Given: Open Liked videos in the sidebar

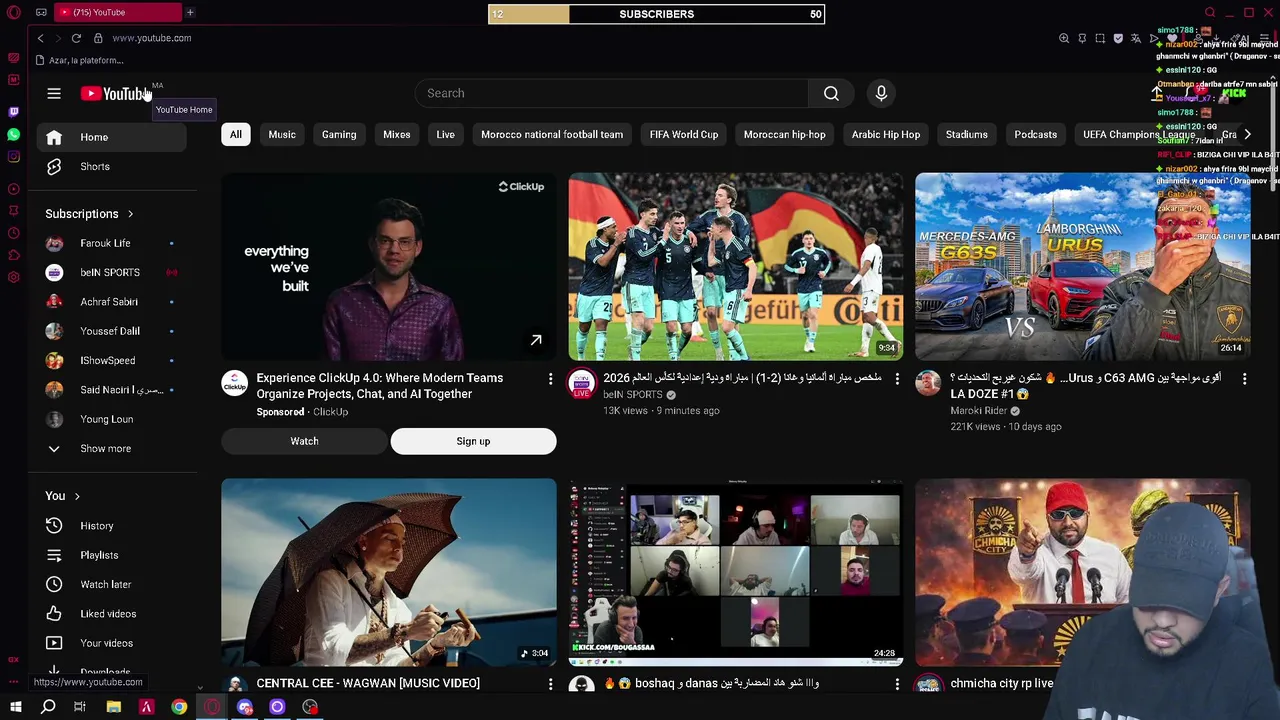Looking at the screenshot, I should point(112,614).
